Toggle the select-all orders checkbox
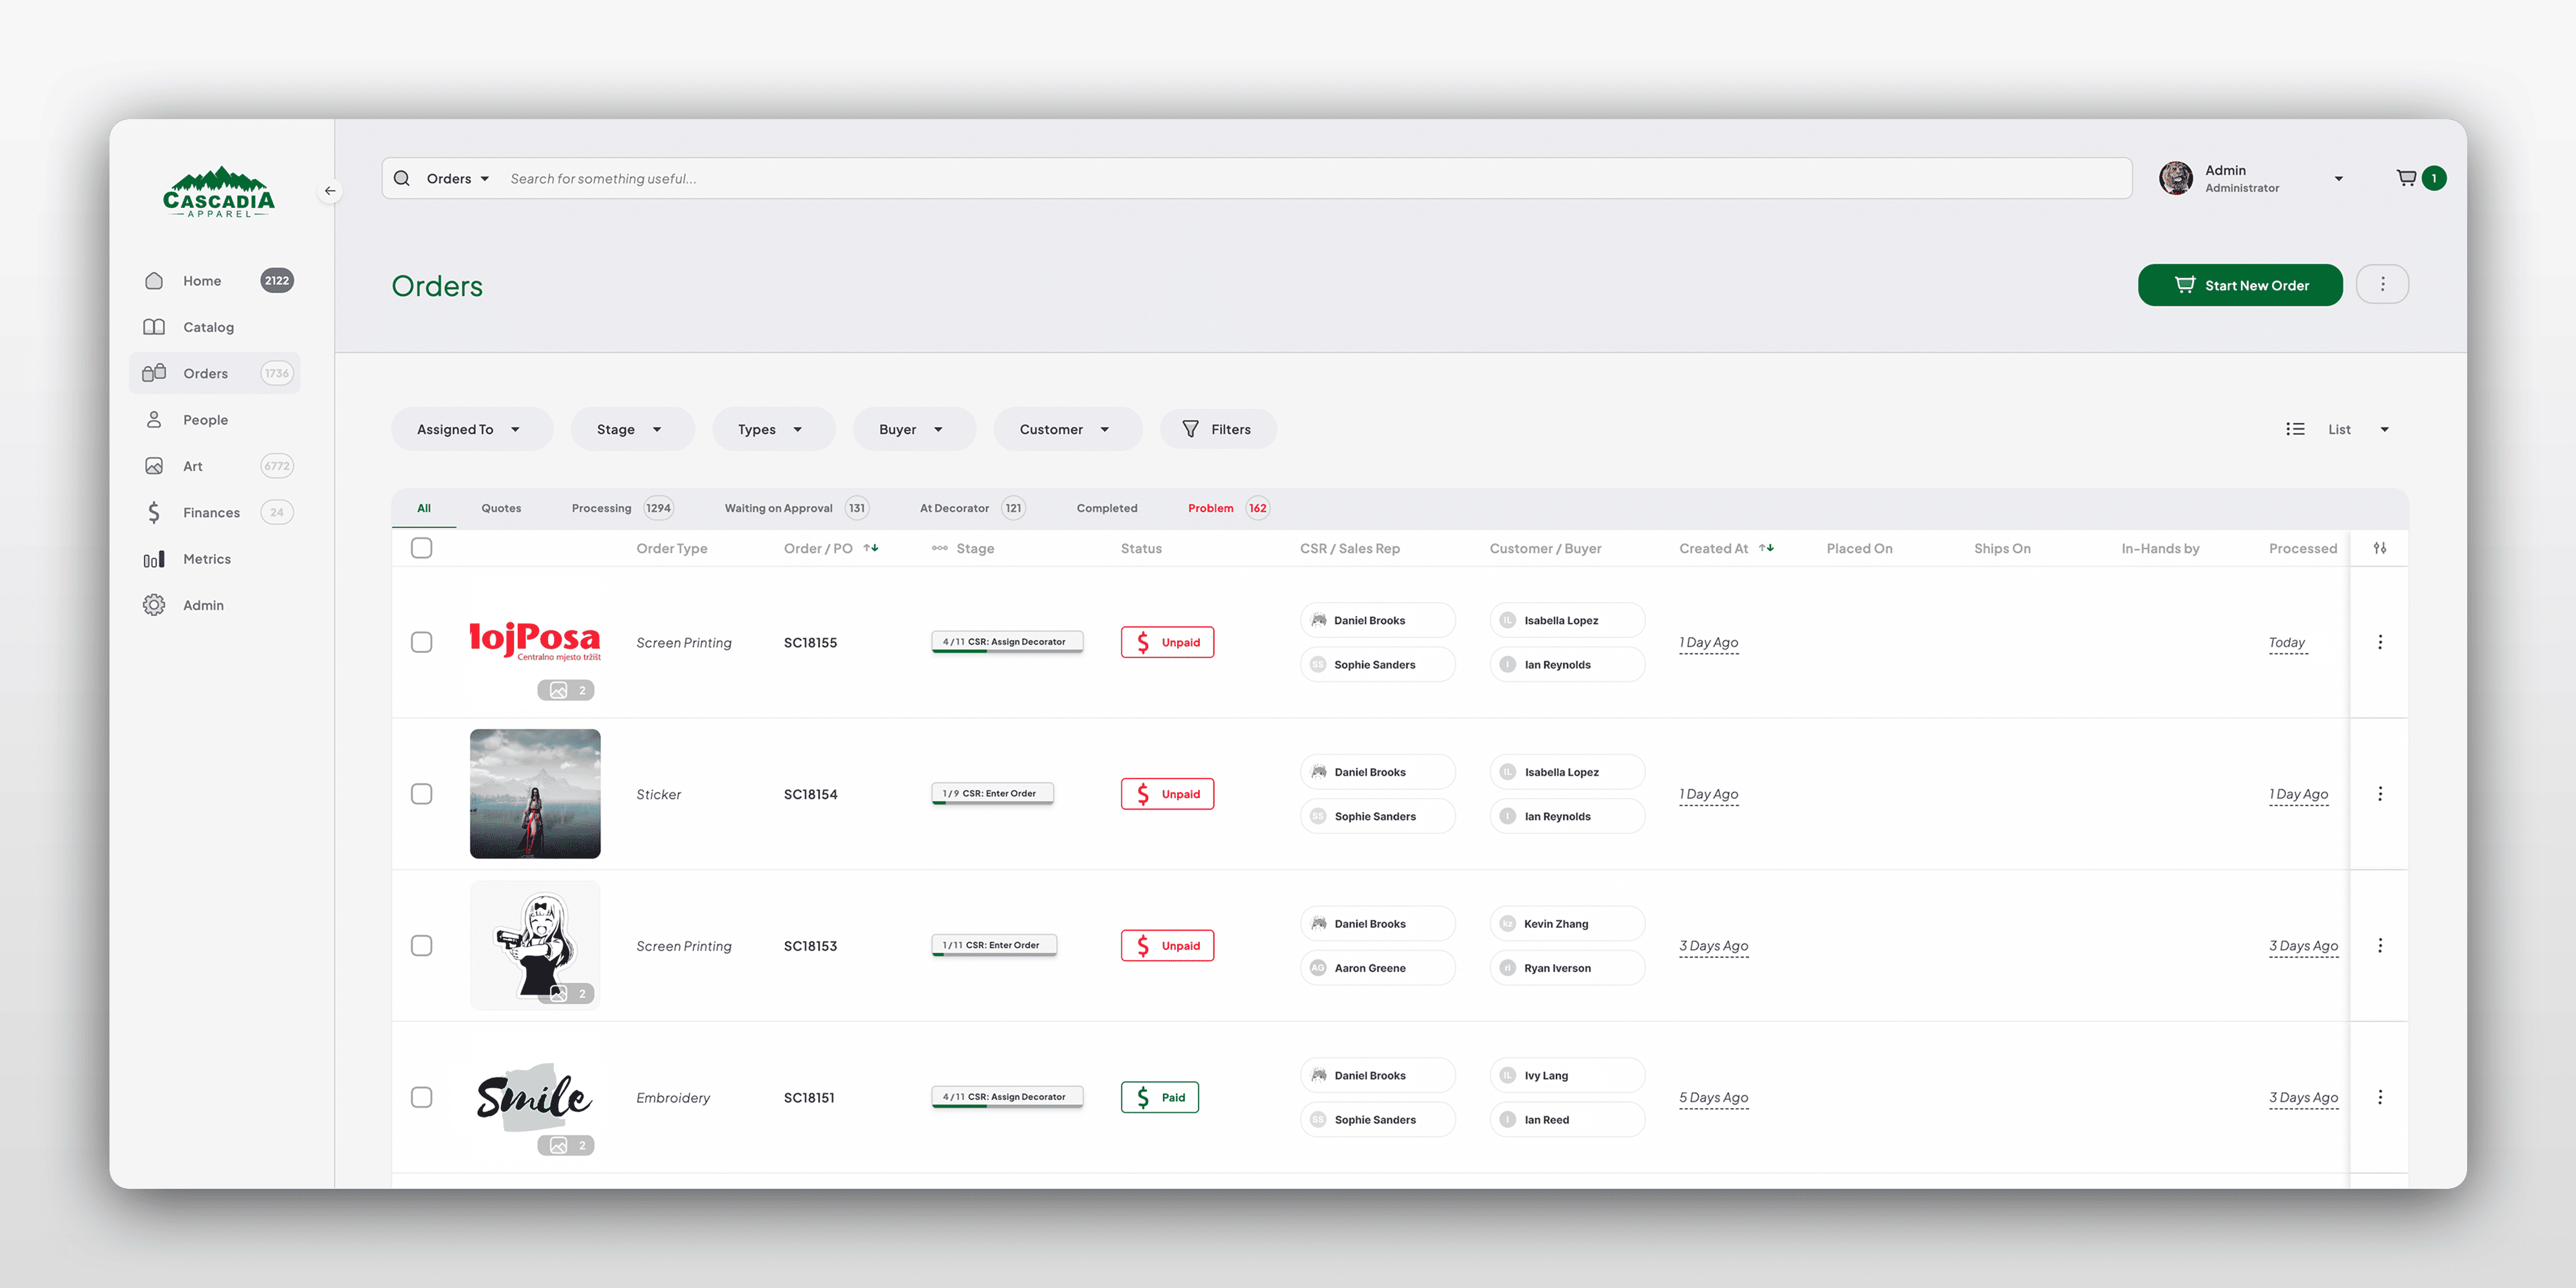Viewport: 2576px width, 1288px height. pos(422,548)
